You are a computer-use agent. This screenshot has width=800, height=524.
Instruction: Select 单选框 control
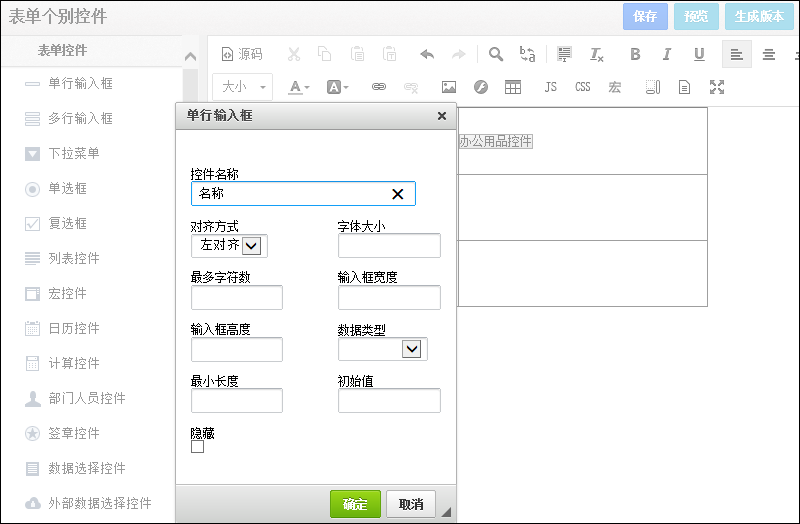pyautogui.click(x=56, y=188)
